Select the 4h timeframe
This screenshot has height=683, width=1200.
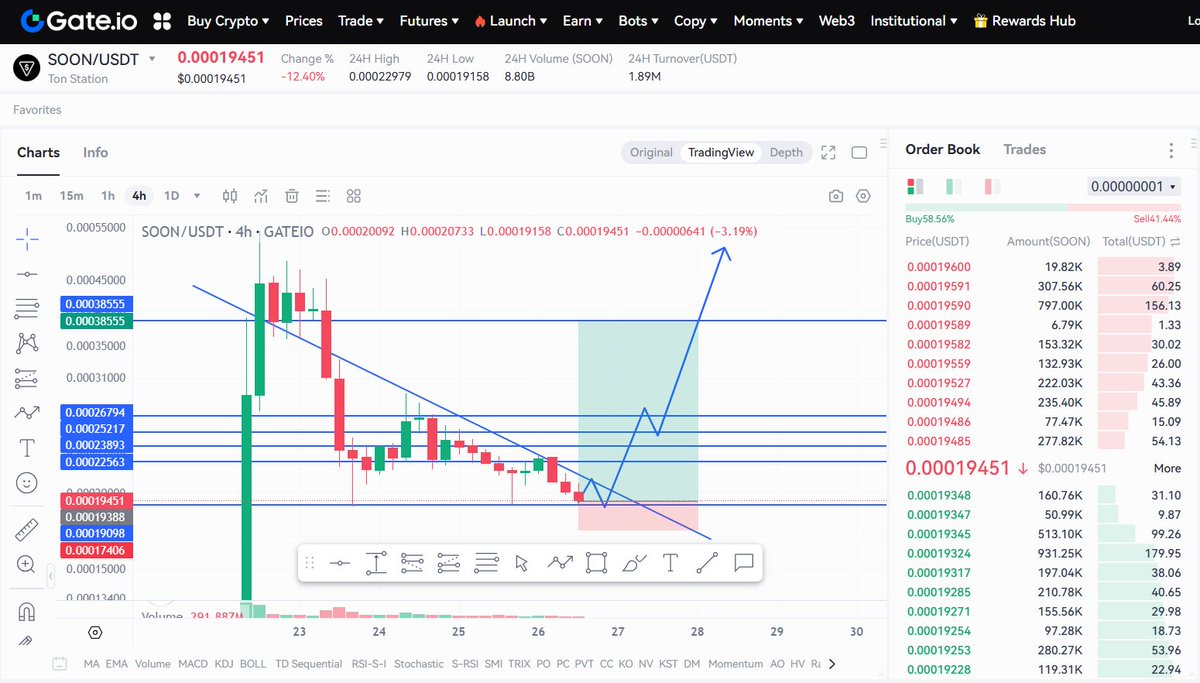point(139,196)
